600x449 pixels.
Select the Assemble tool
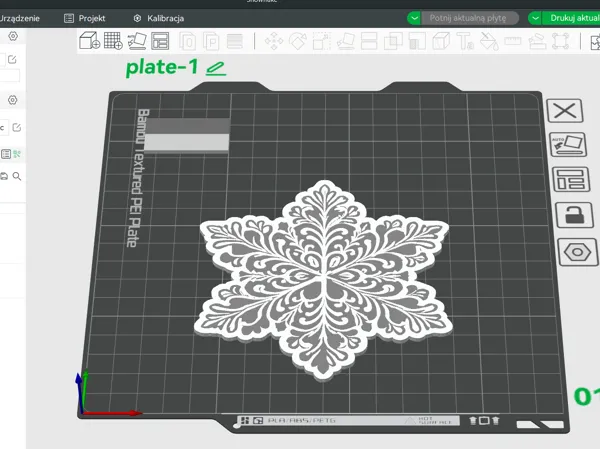(x=536, y=41)
